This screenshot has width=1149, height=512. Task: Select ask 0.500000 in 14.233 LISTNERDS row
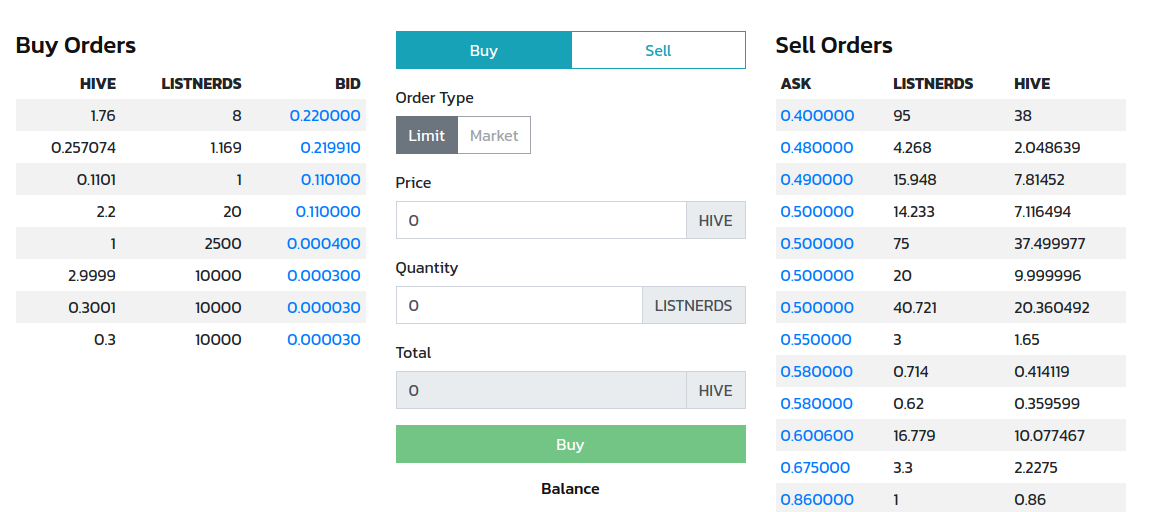[x=817, y=212]
